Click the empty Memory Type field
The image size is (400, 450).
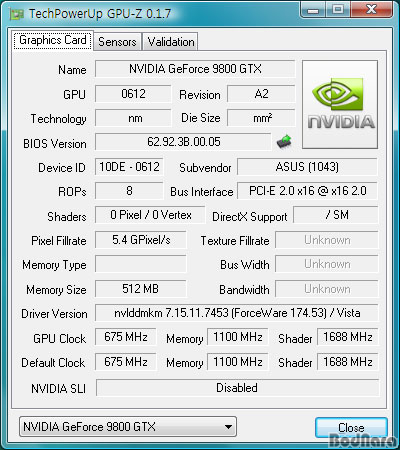140,264
